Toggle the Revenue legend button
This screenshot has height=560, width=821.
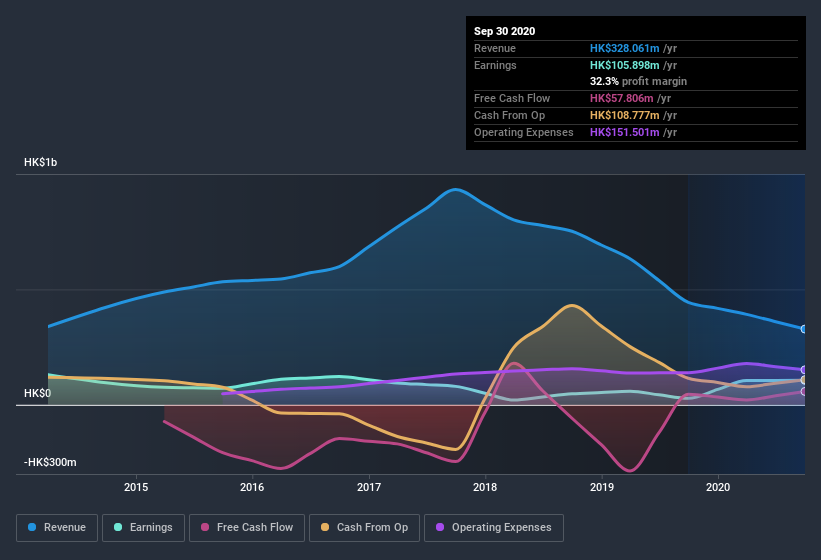57,528
